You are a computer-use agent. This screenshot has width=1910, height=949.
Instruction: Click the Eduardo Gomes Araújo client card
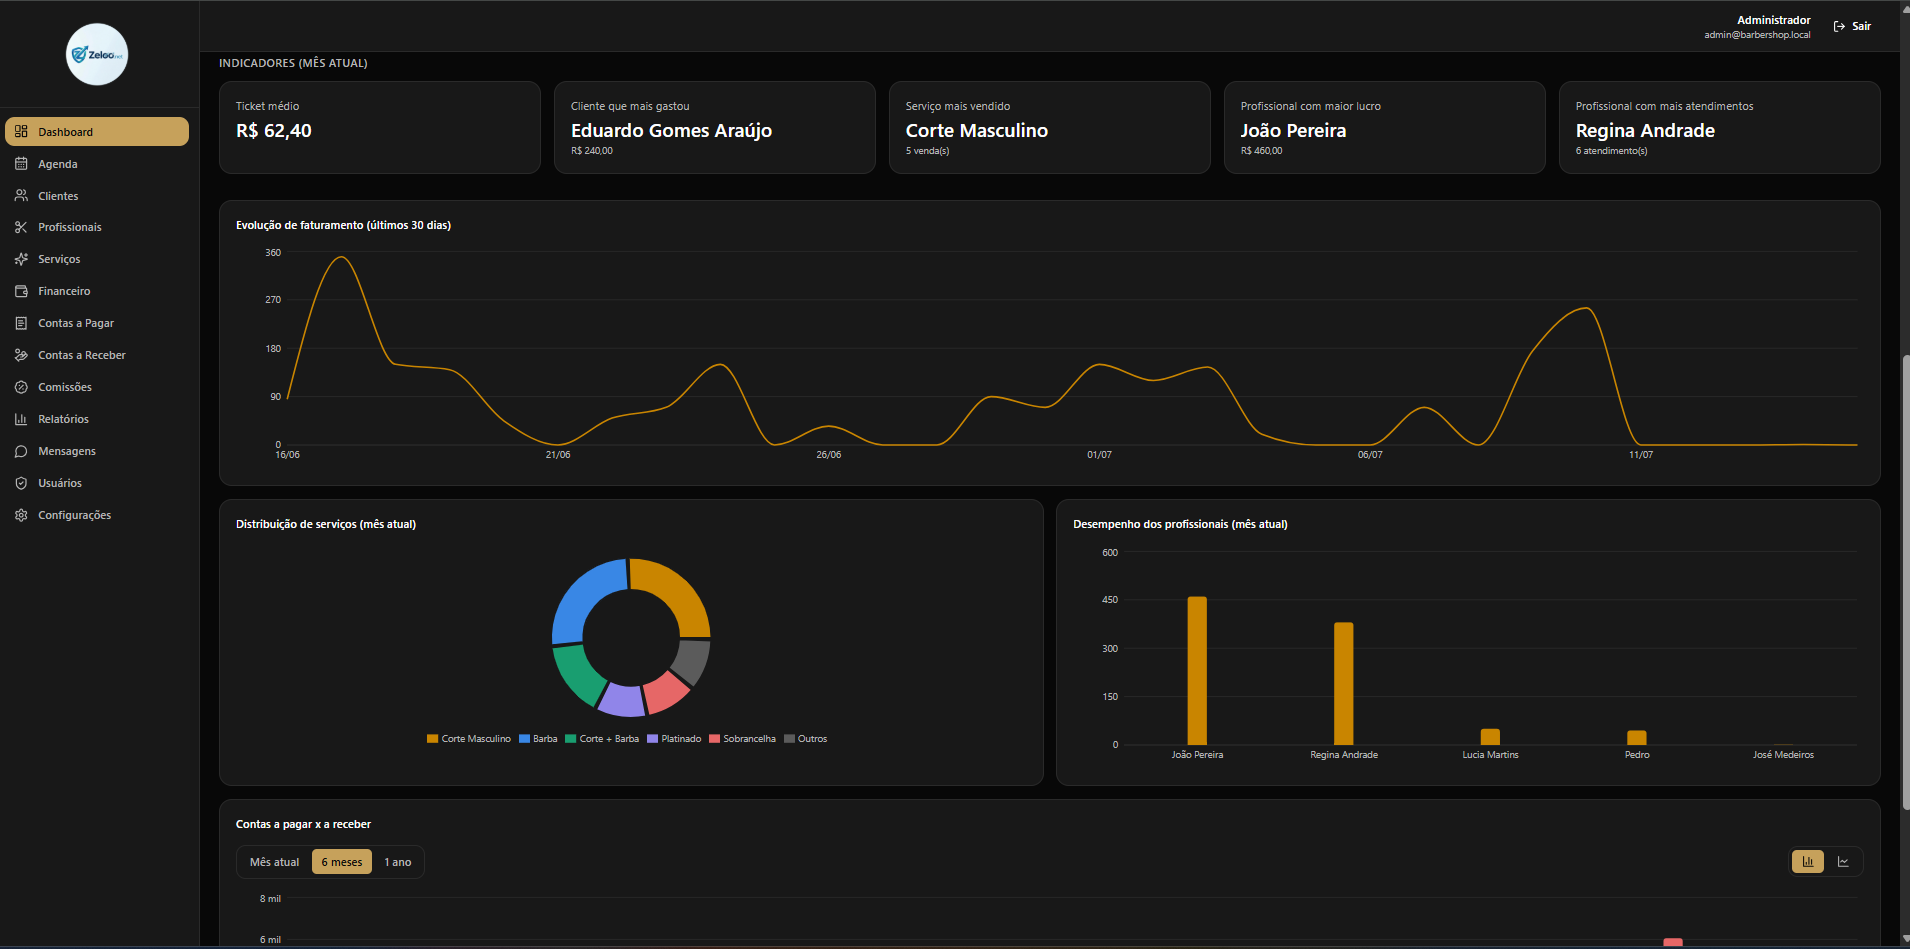click(x=715, y=127)
